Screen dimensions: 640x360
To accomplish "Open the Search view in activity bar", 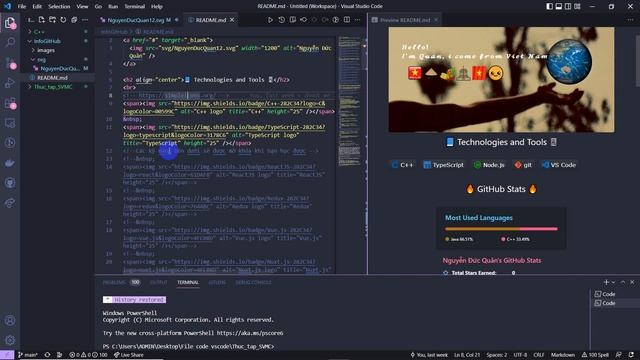I will [x=10, y=42].
